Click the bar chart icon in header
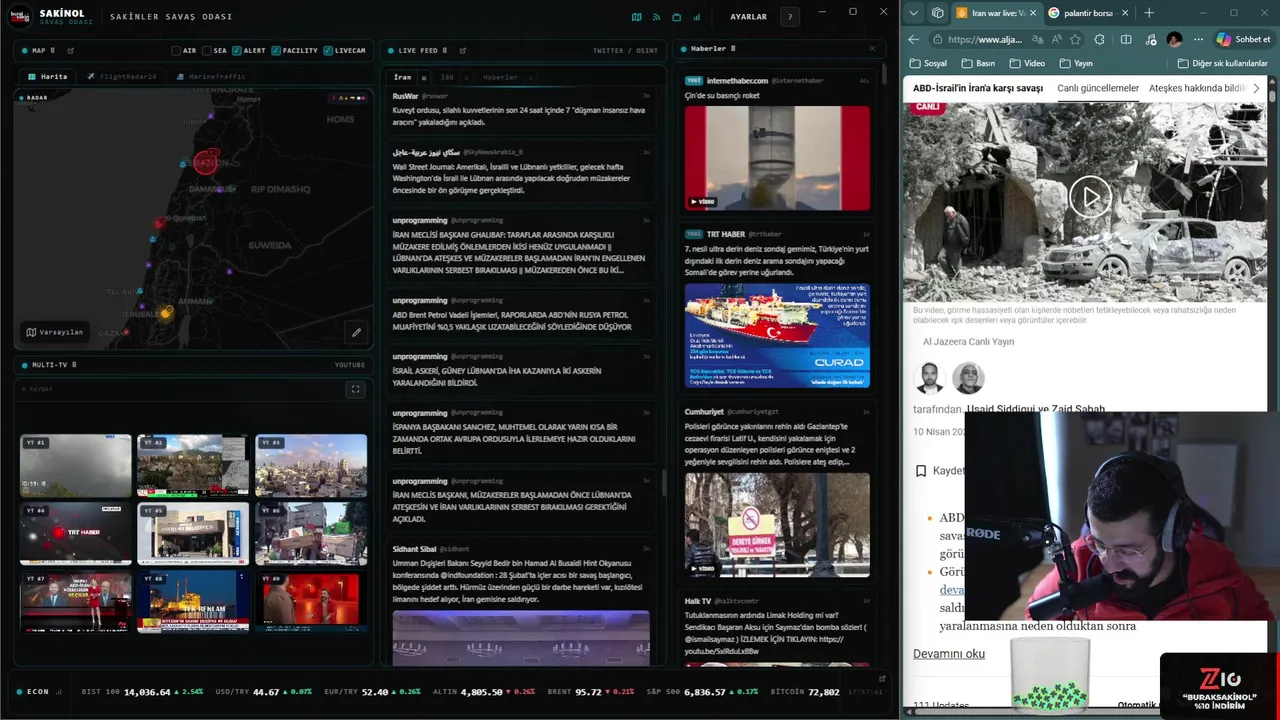The height and width of the screenshot is (720, 1280). (696, 17)
